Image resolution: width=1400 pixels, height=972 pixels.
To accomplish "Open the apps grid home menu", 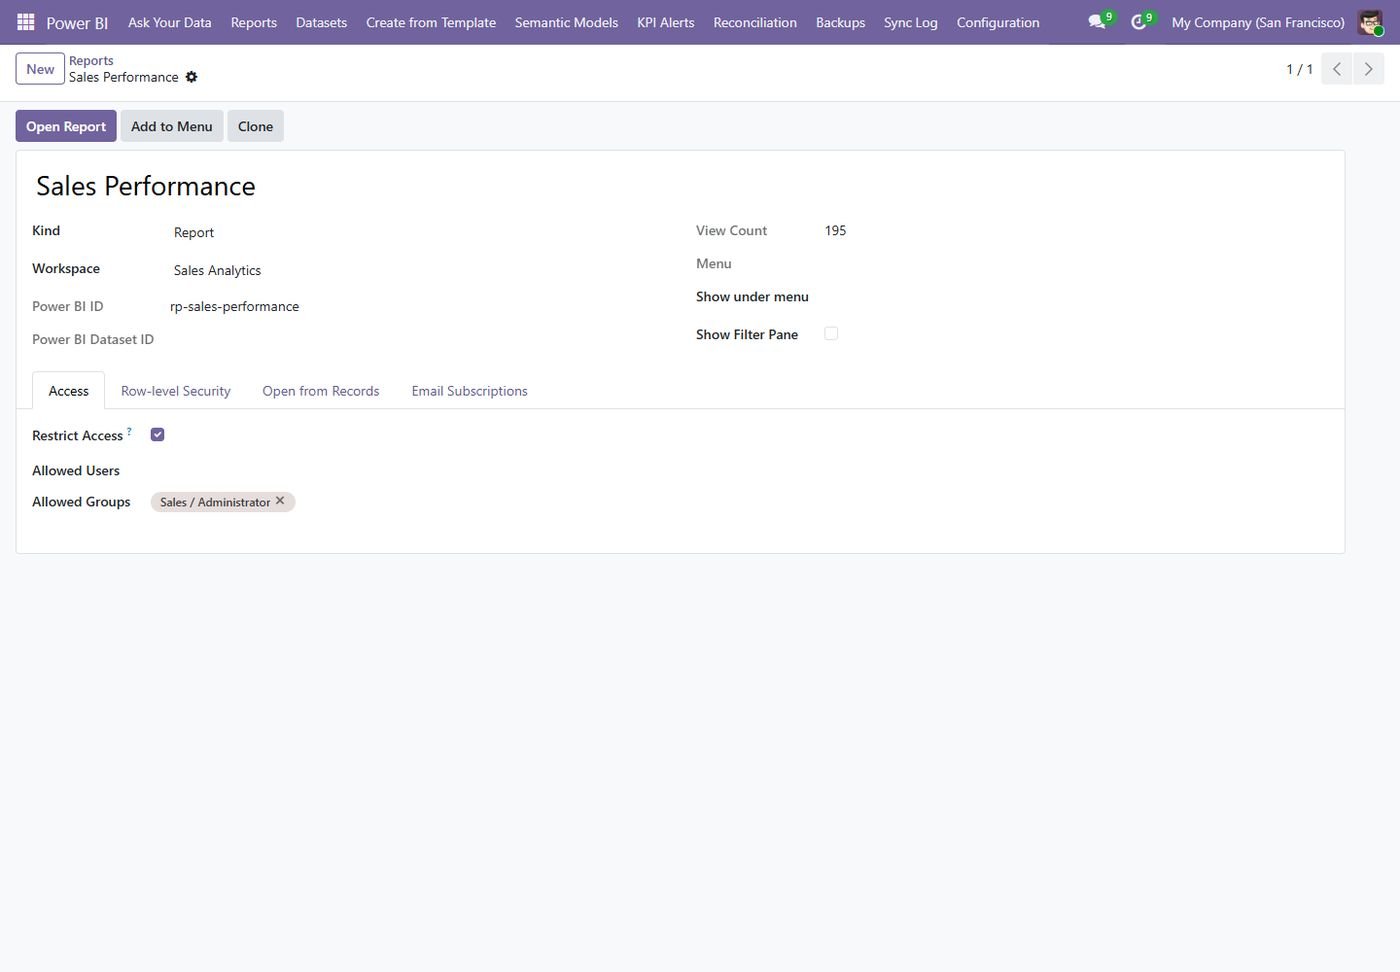I will 25,22.
